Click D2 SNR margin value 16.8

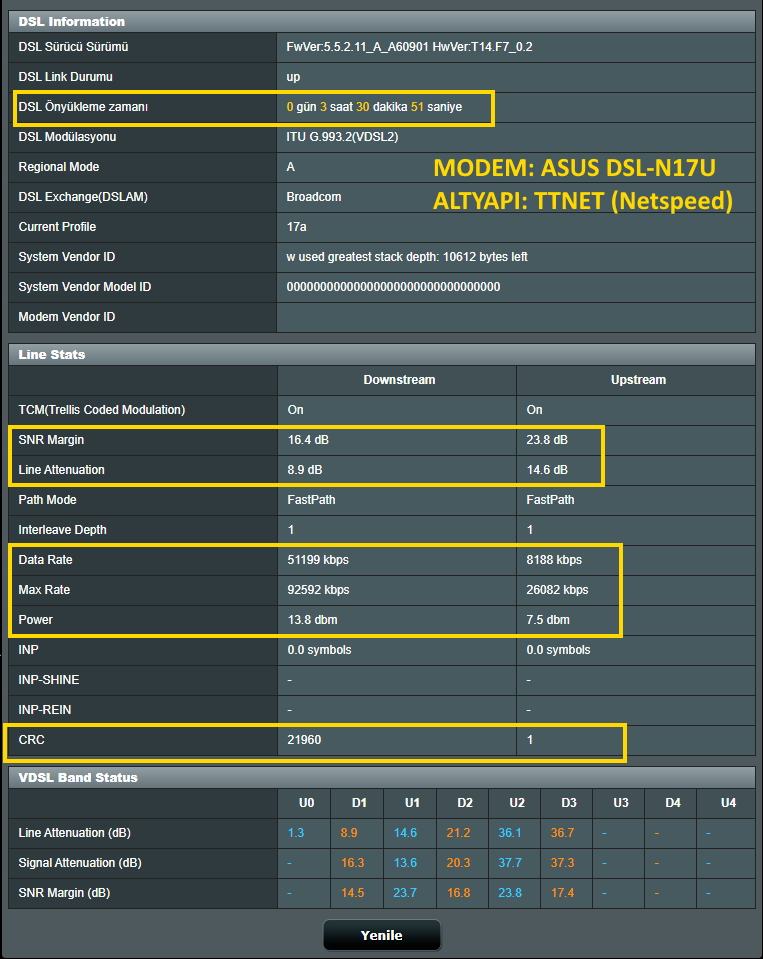[459, 892]
